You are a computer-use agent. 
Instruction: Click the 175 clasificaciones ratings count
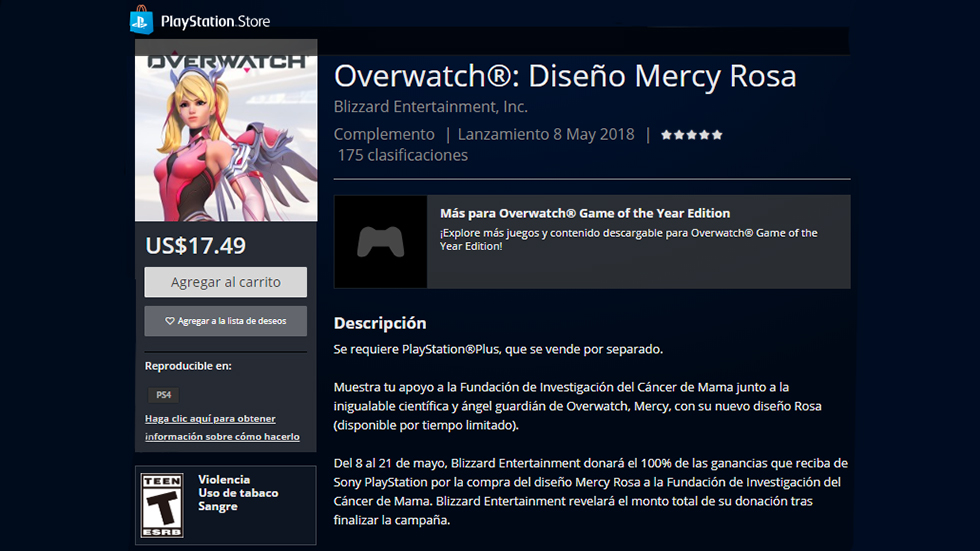point(402,155)
